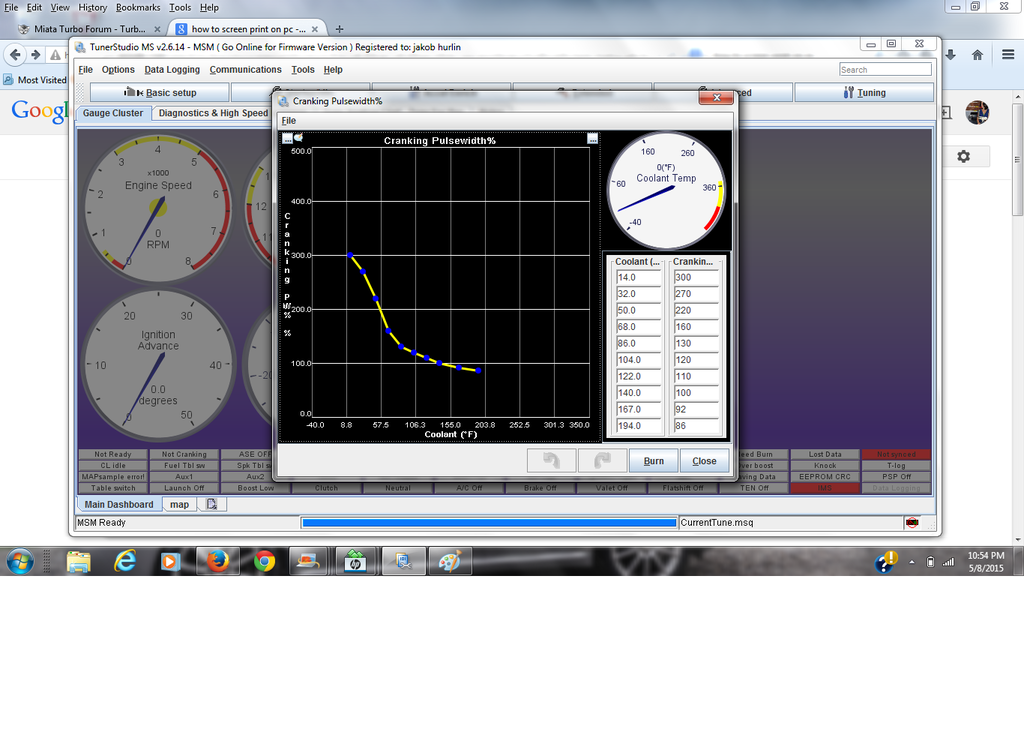This screenshot has height=750, width=1024.
Task: Click the undo arrow button in dialog
Action: point(551,461)
